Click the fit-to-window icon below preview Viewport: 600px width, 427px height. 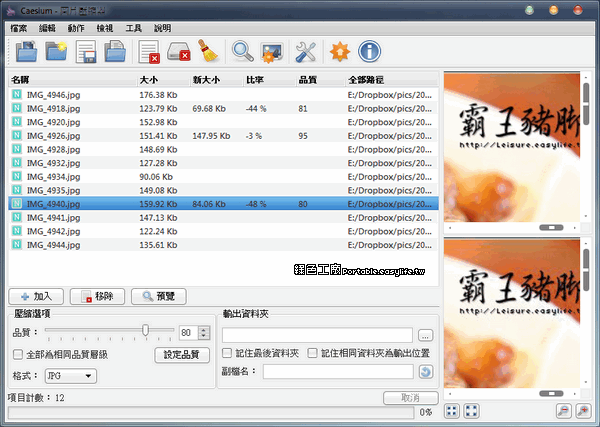point(452,411)
